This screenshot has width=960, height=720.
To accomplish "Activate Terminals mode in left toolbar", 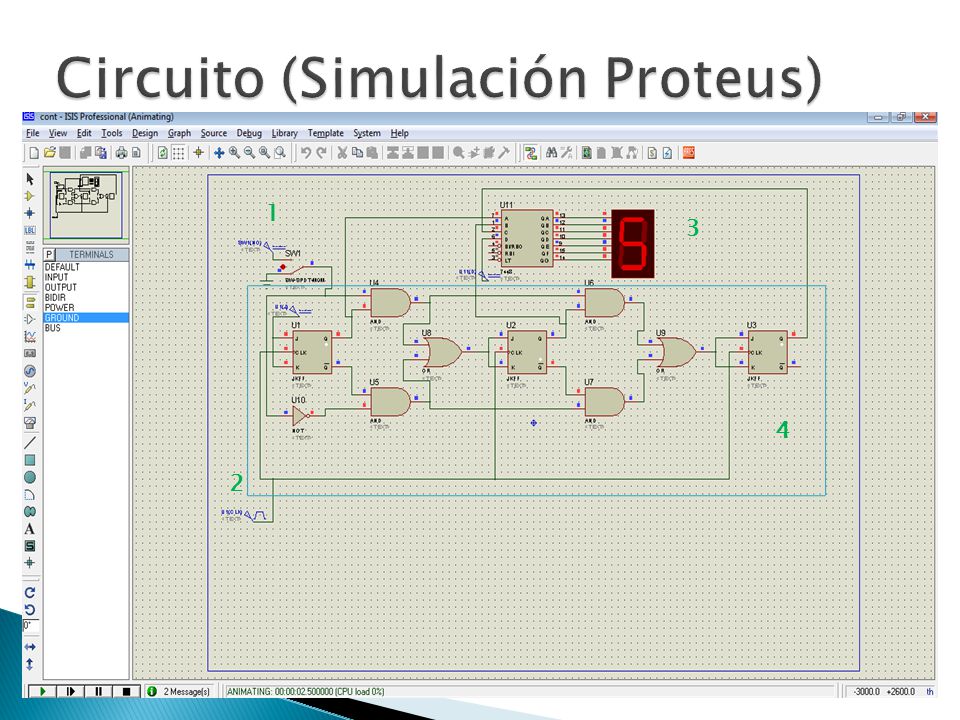I will (x=30, y=302).
